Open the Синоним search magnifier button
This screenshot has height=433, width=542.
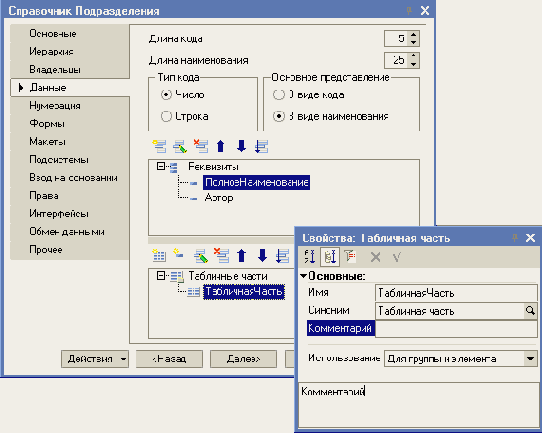530,311
